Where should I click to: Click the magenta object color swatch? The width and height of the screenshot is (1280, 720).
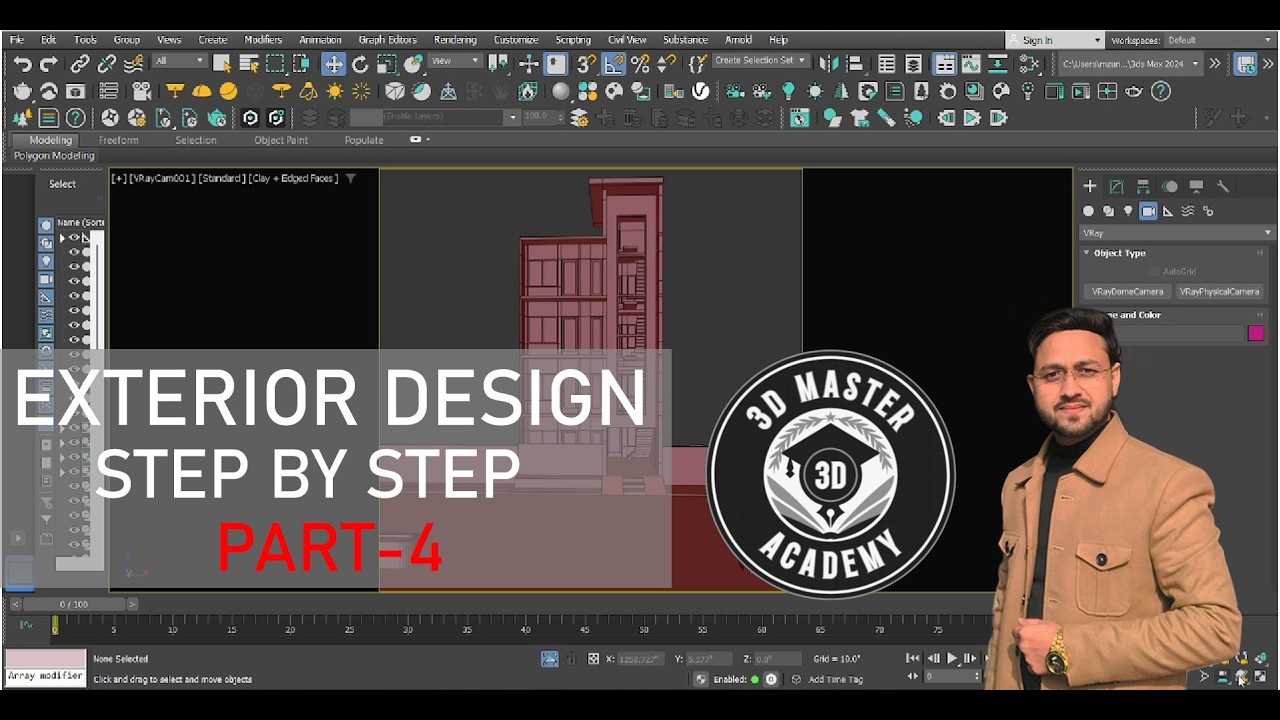[1256, 334]
